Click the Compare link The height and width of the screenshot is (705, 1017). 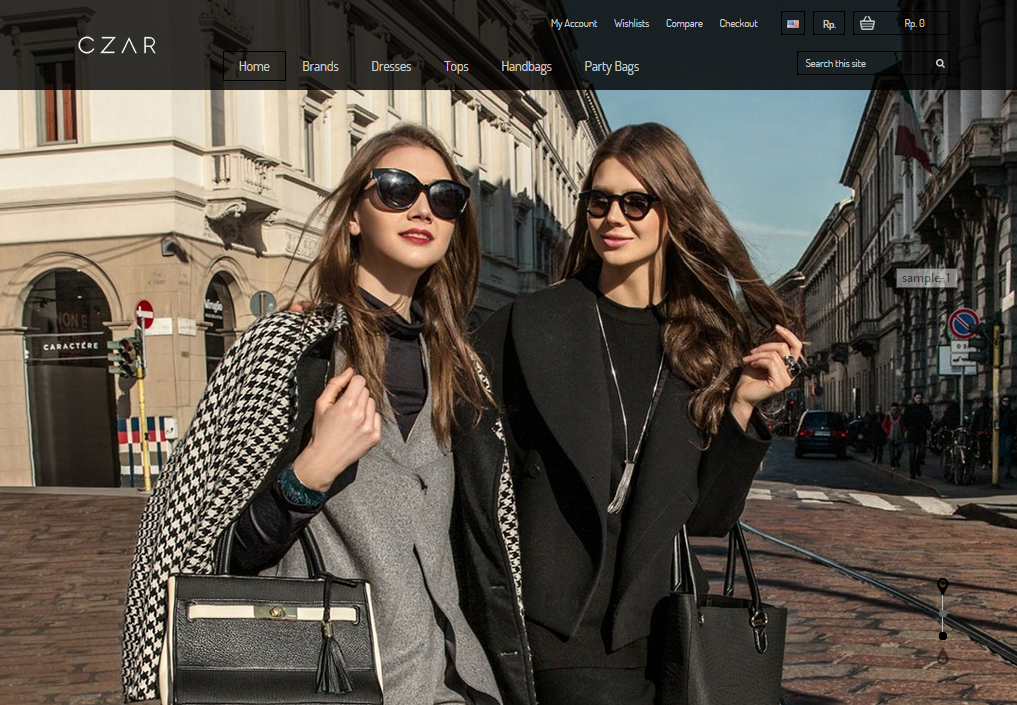[684, 24]
